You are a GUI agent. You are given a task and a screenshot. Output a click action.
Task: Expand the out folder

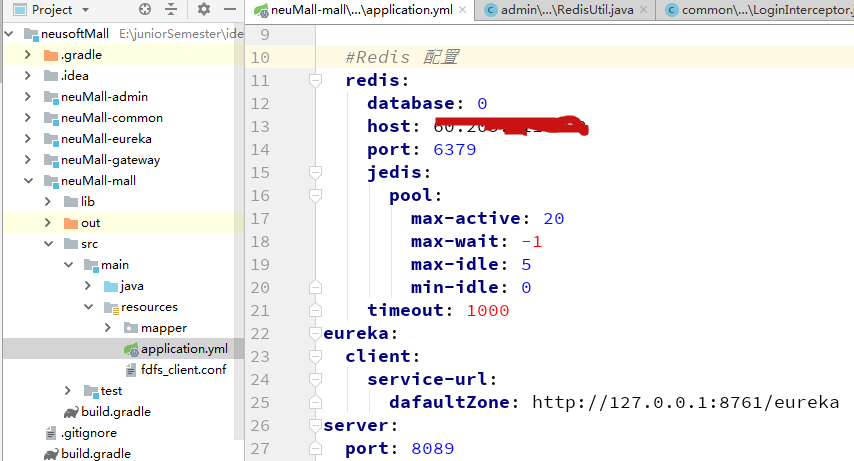[x=48, y=223]
